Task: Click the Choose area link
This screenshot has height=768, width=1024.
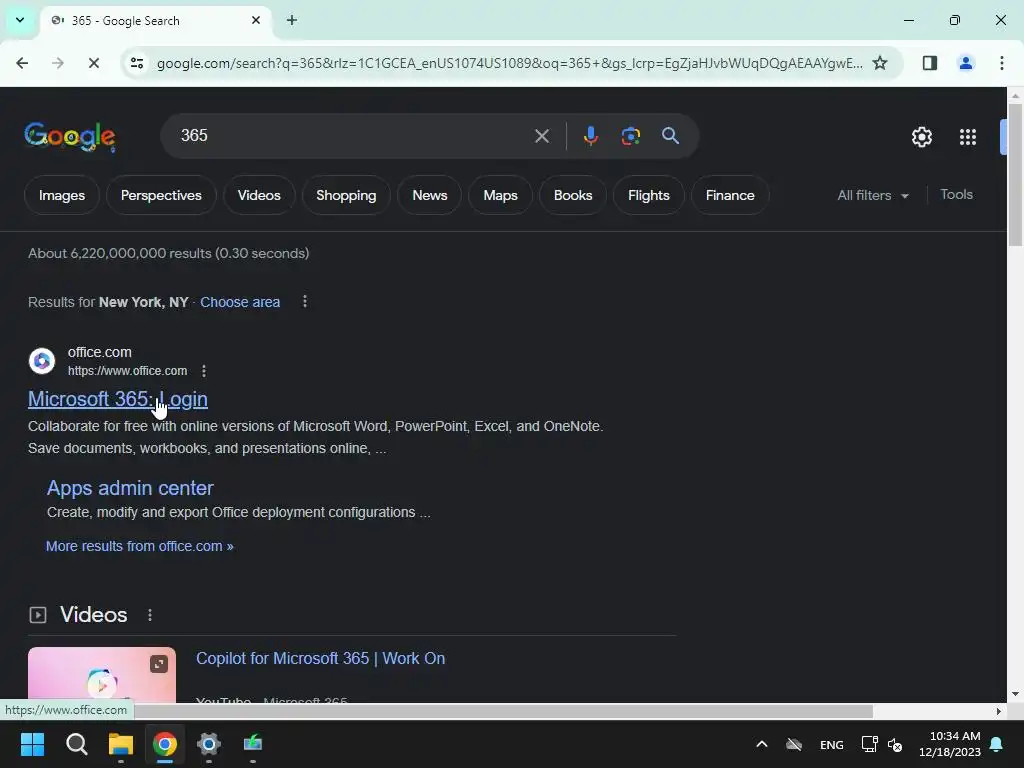Action: coord(240,302)
